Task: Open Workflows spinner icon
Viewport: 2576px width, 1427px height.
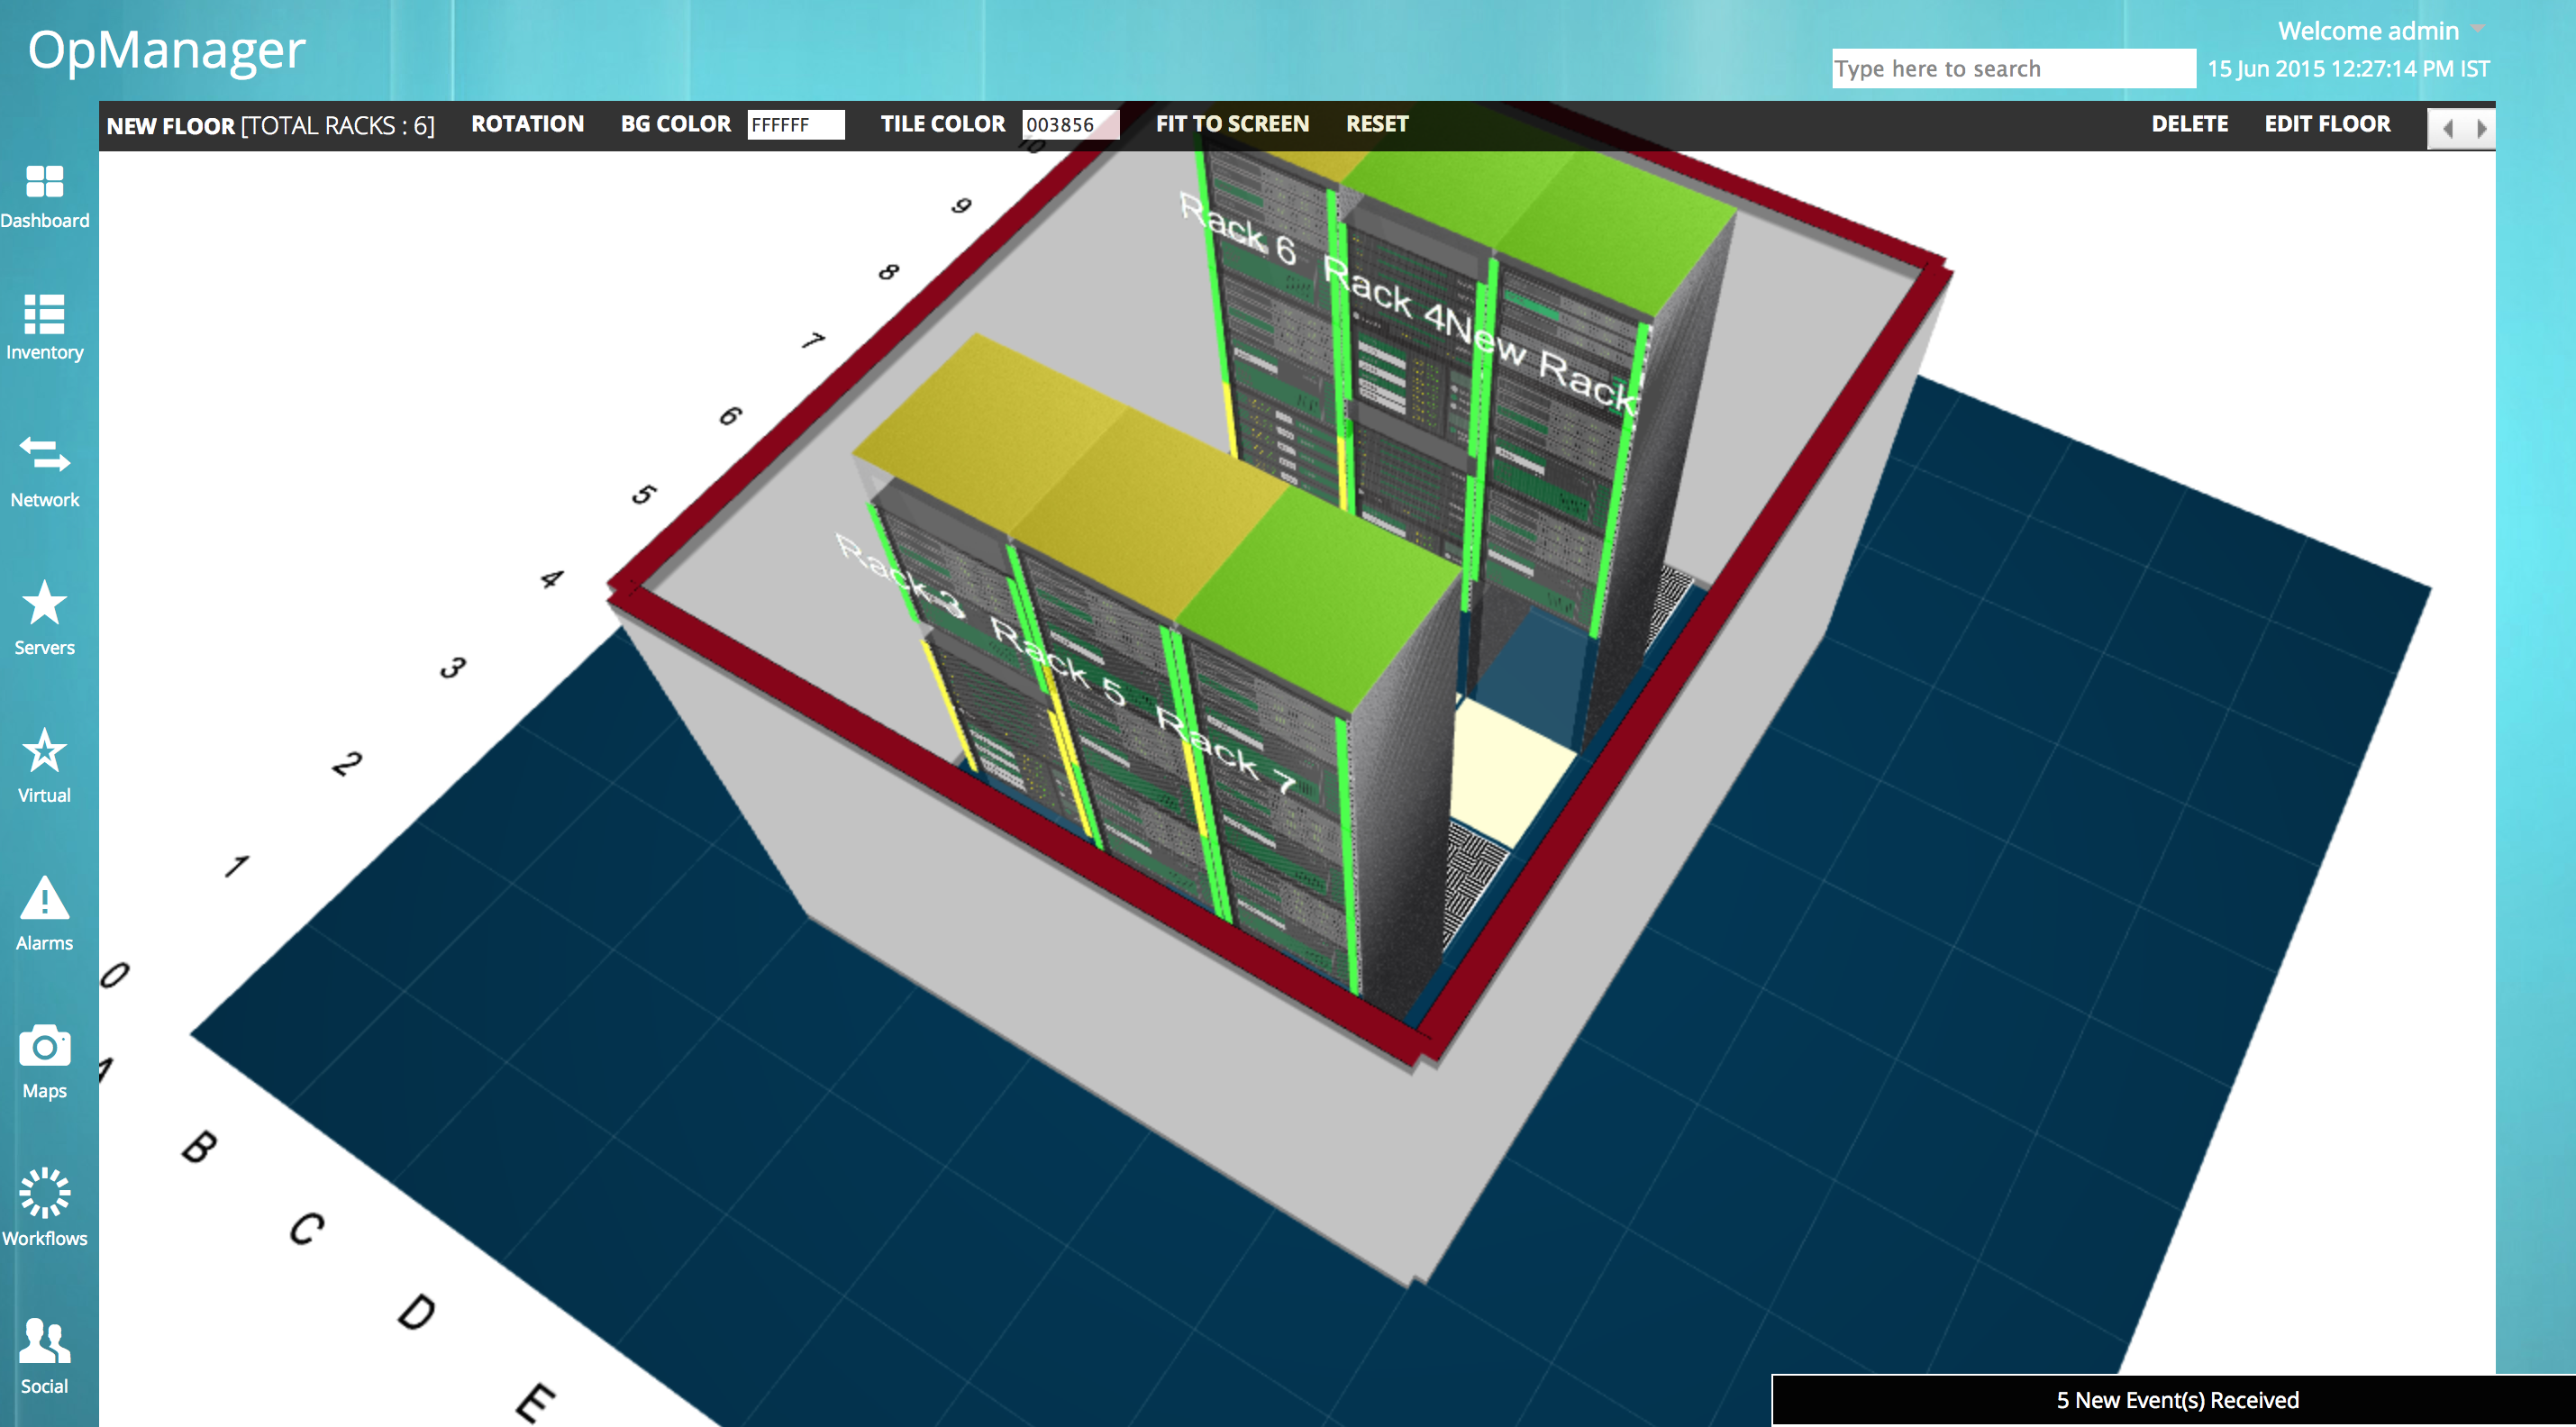Action: coord(44,1193)
